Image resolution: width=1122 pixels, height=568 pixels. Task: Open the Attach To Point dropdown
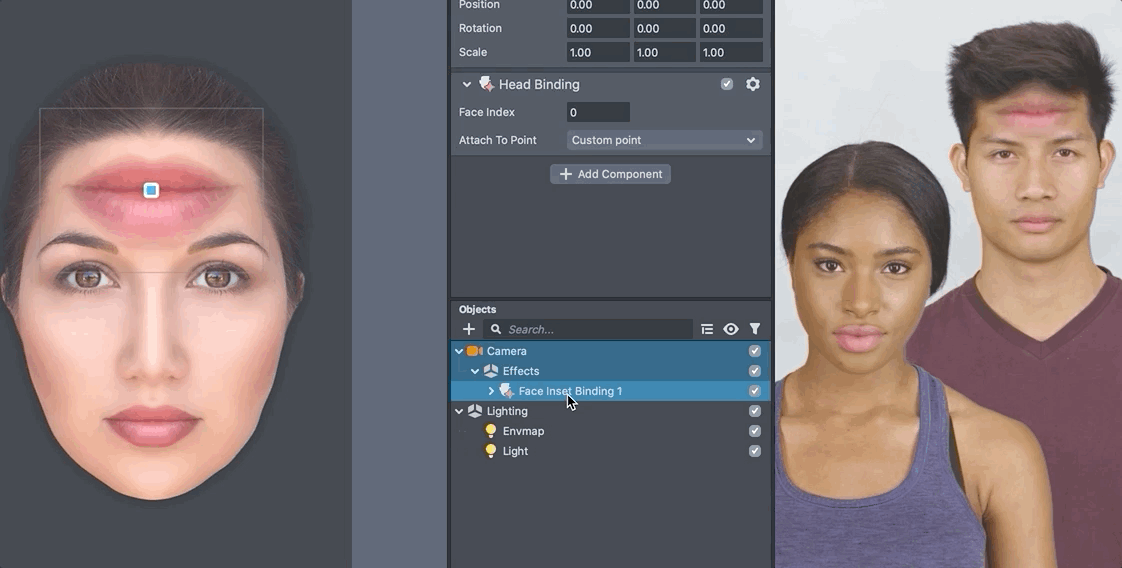tap(664, 140)
